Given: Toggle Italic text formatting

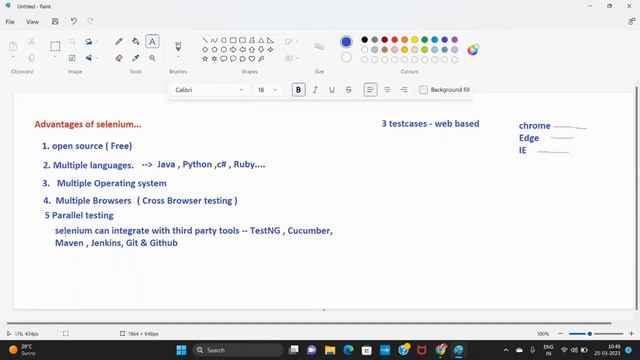Looking at the screenshot, I should click(x=315, y=90).
